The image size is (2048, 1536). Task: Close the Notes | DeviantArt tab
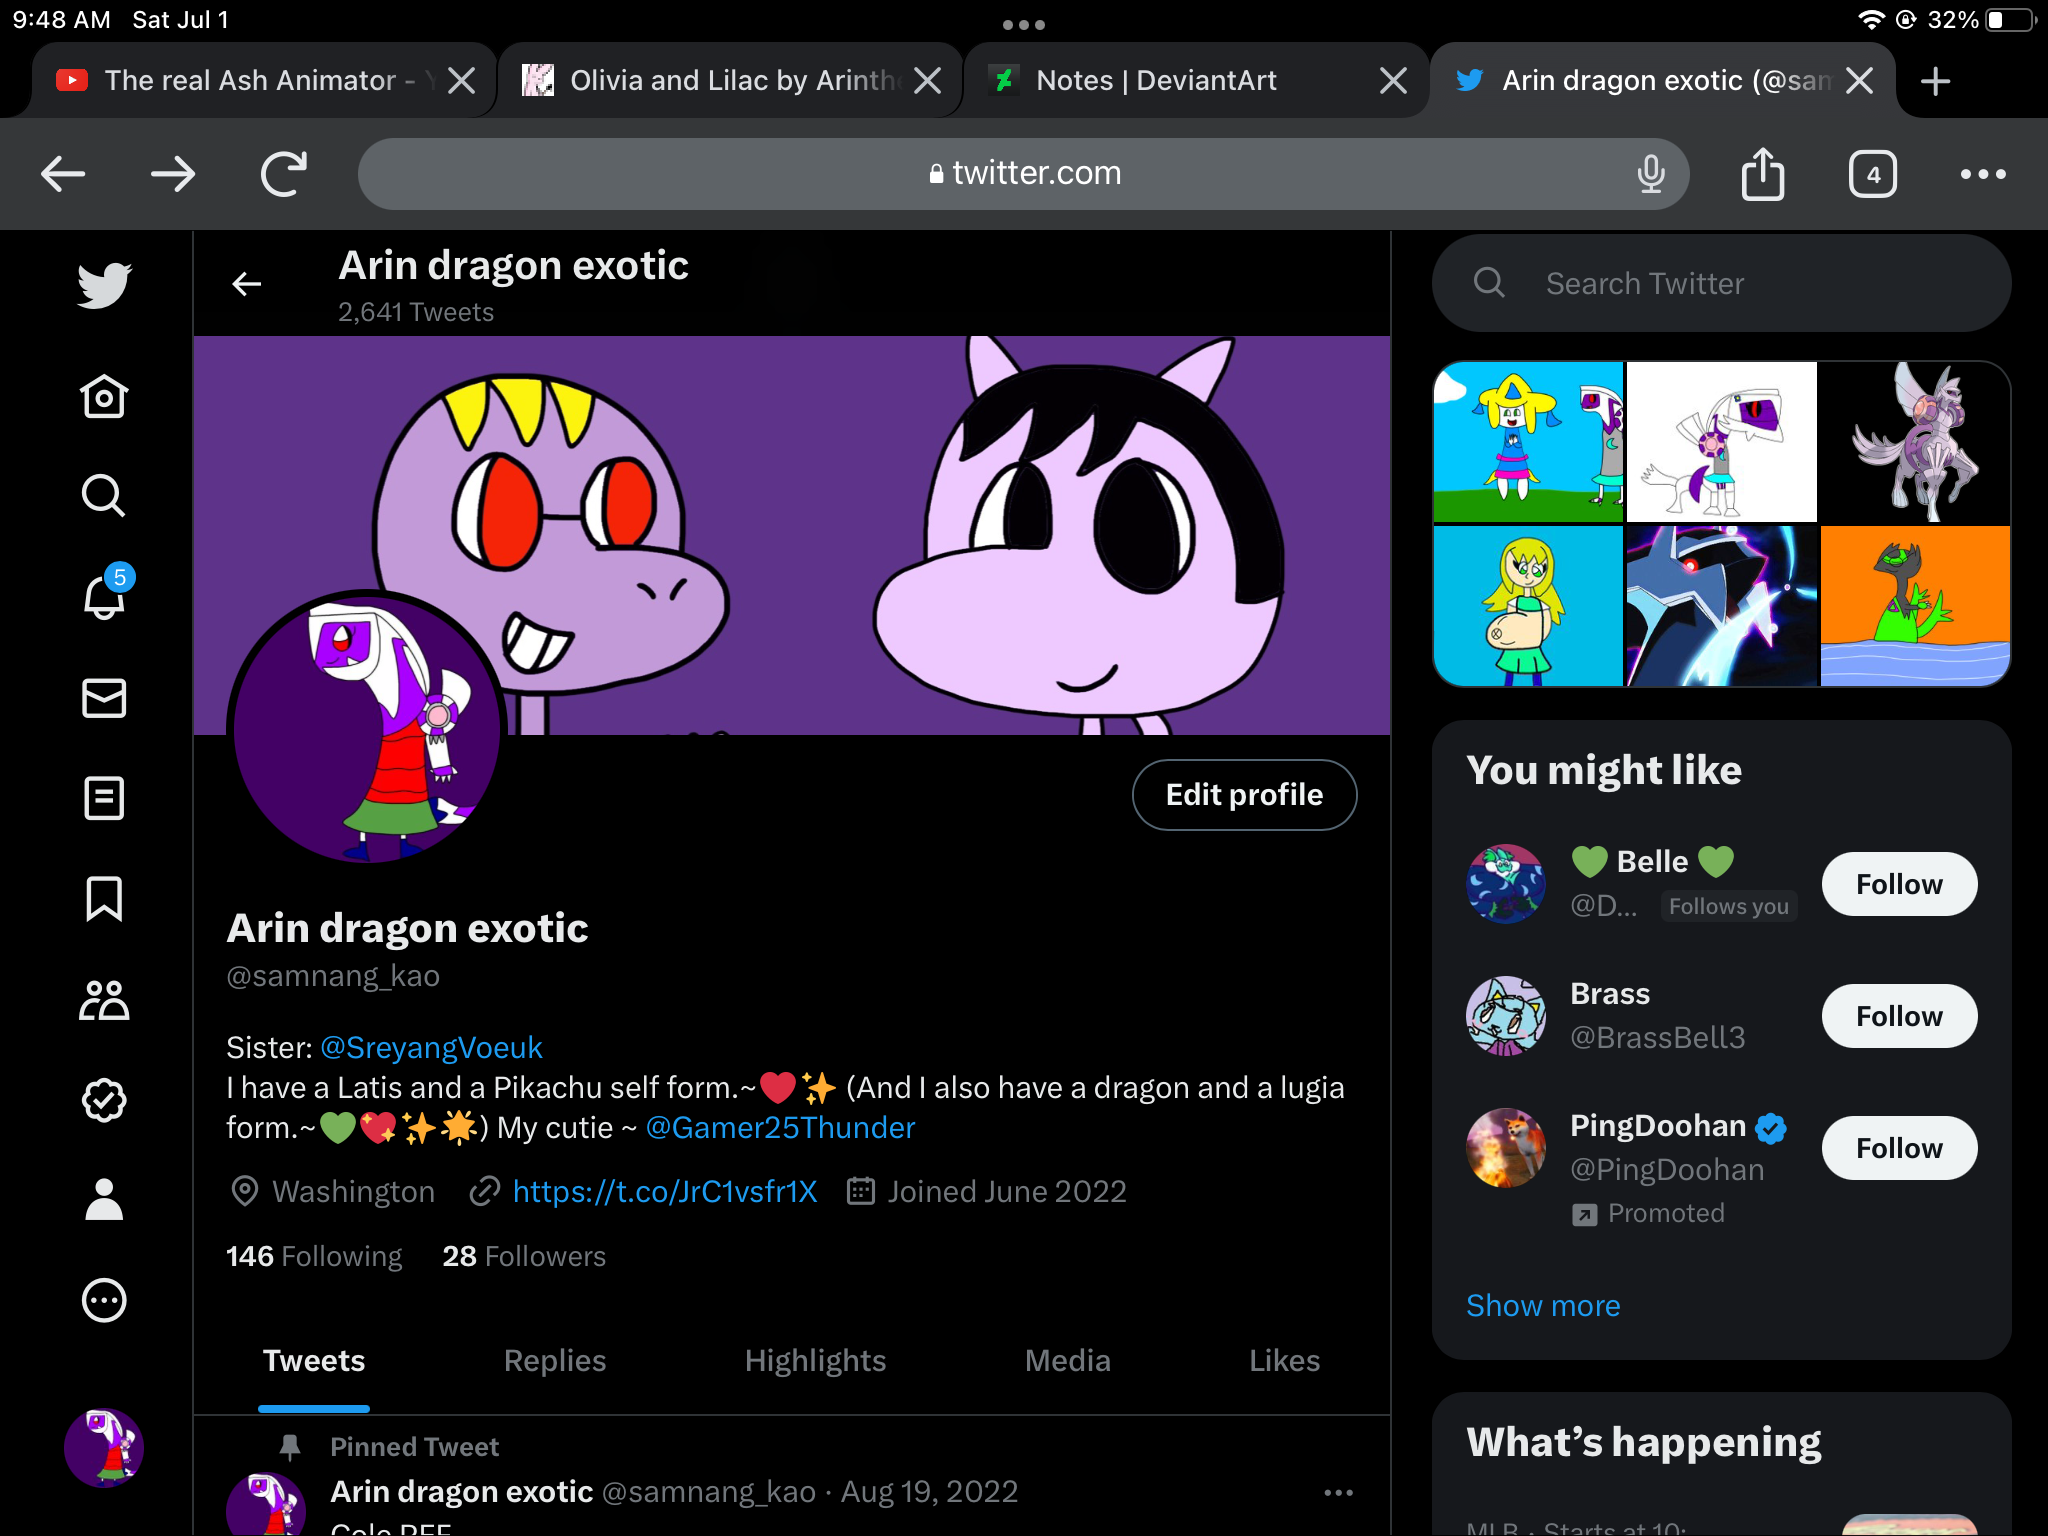tap(1393, 80)
